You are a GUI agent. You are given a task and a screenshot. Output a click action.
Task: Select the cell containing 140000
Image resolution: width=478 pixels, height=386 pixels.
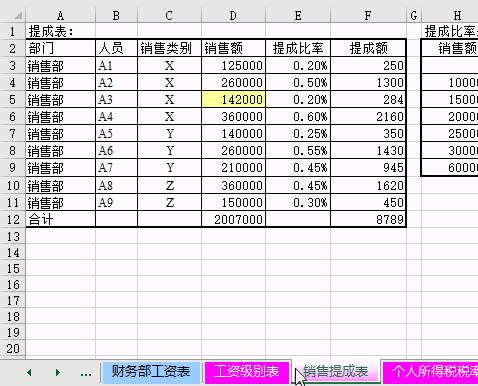(233, 133)
